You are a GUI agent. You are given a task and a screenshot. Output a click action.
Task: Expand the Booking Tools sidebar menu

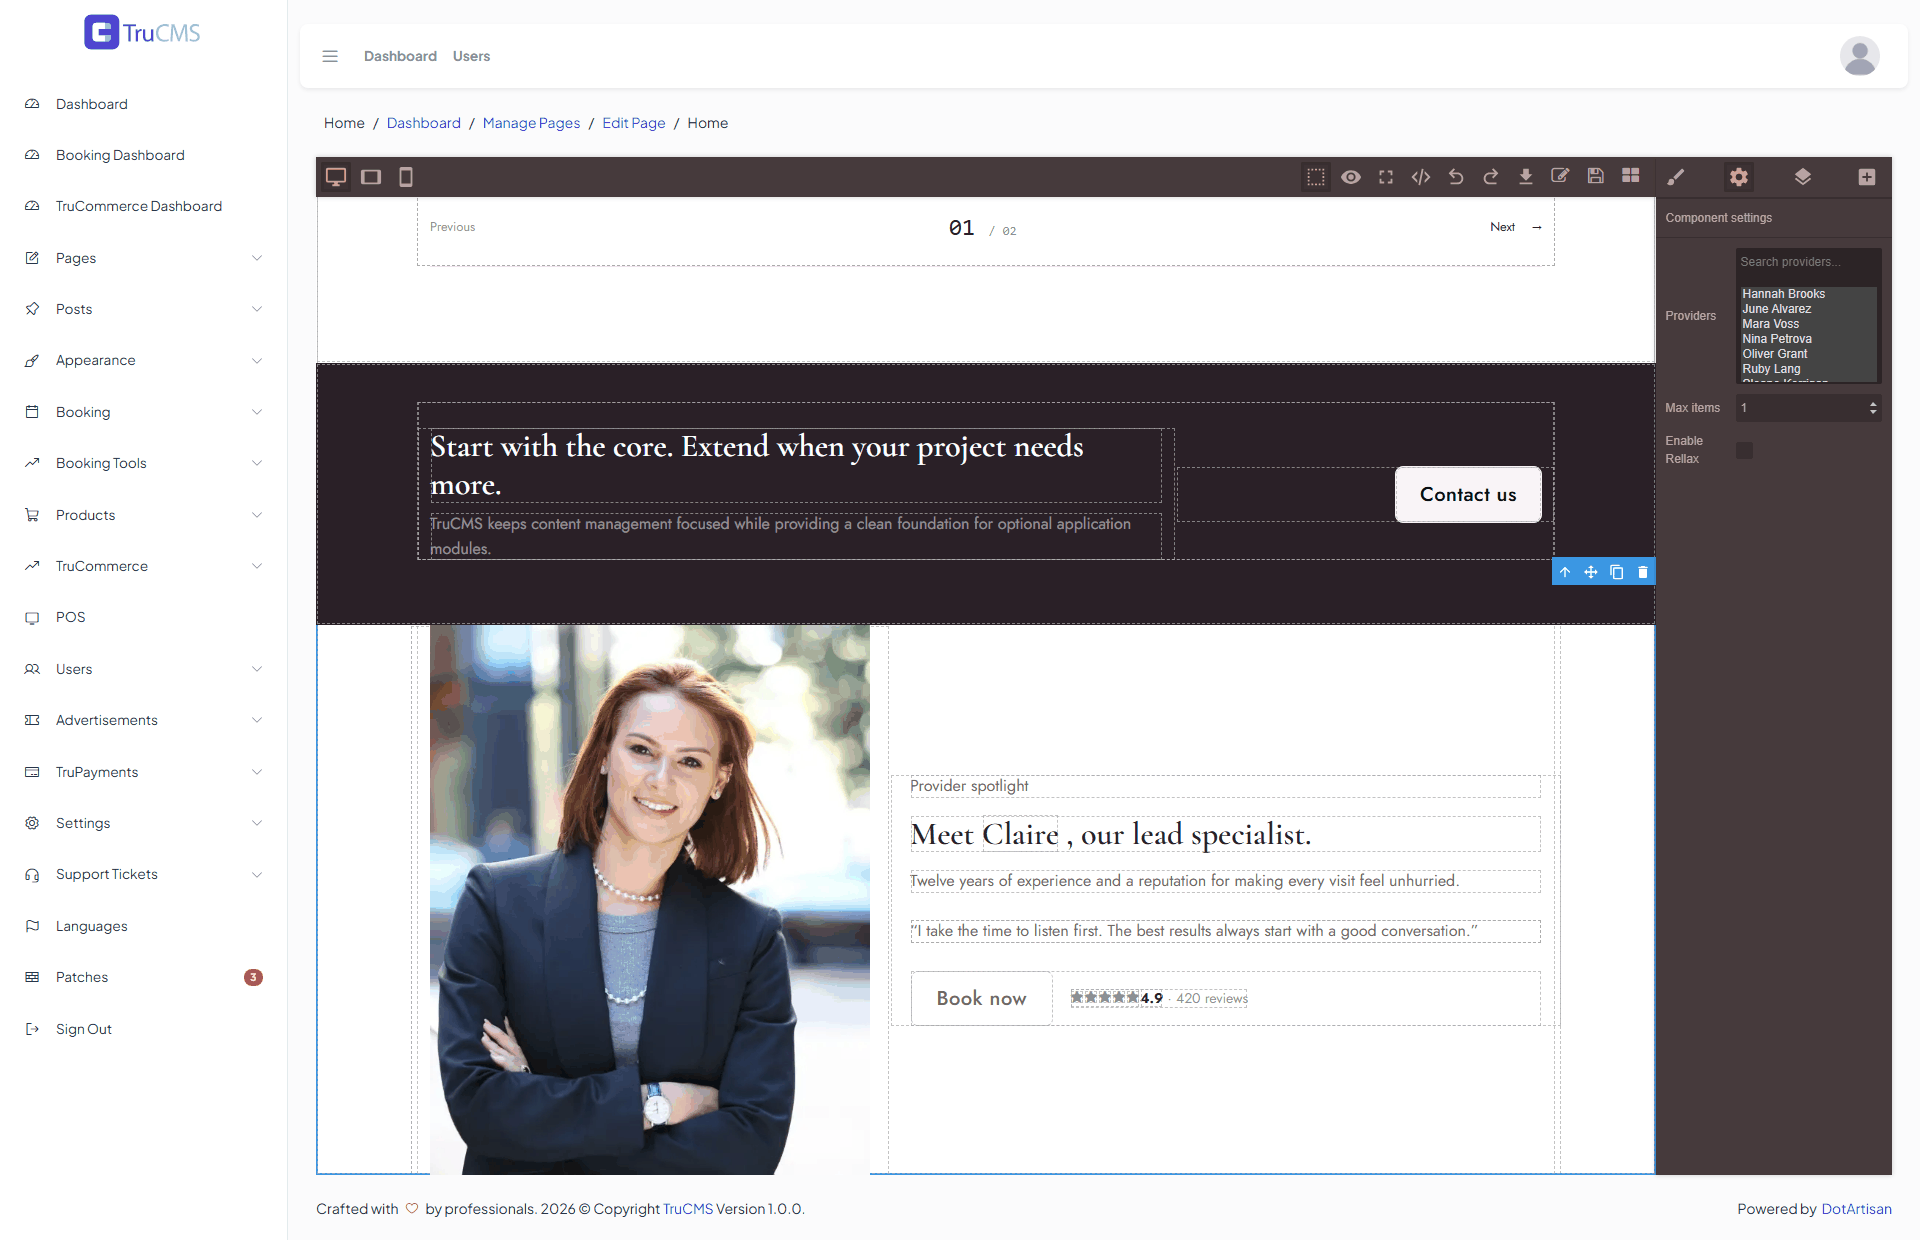[143, 463]
